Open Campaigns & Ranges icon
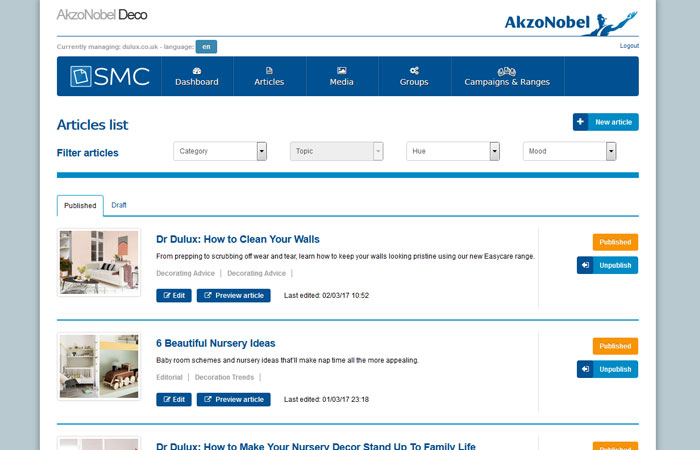Screen dimensions: 700x450 point(507,70)
